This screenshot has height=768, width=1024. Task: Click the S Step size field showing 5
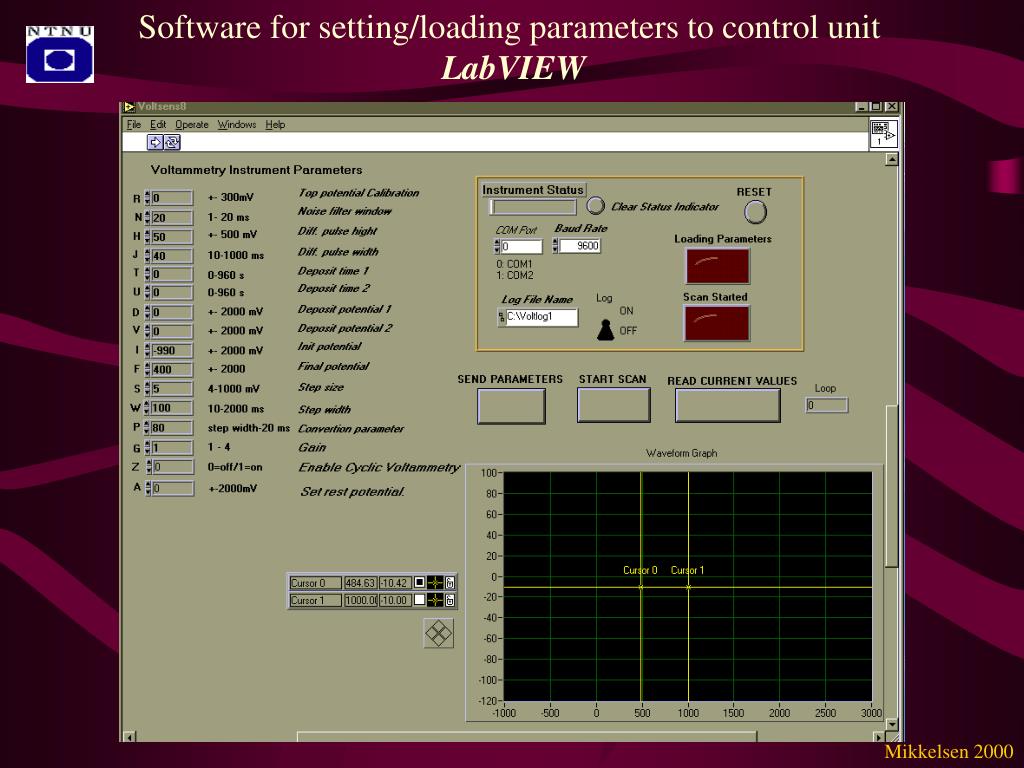172,389
